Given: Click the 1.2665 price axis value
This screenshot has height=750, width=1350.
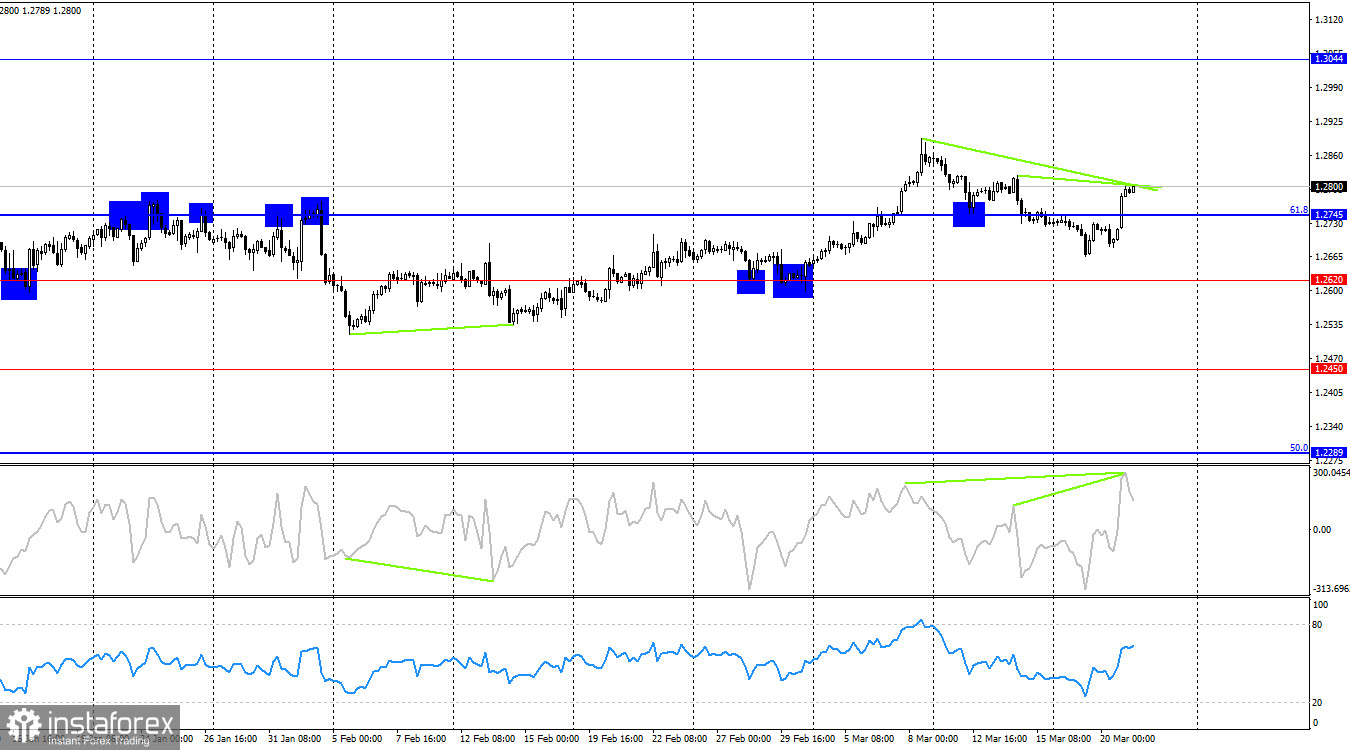Looking at the screenshot, I should click(1330, 257).
